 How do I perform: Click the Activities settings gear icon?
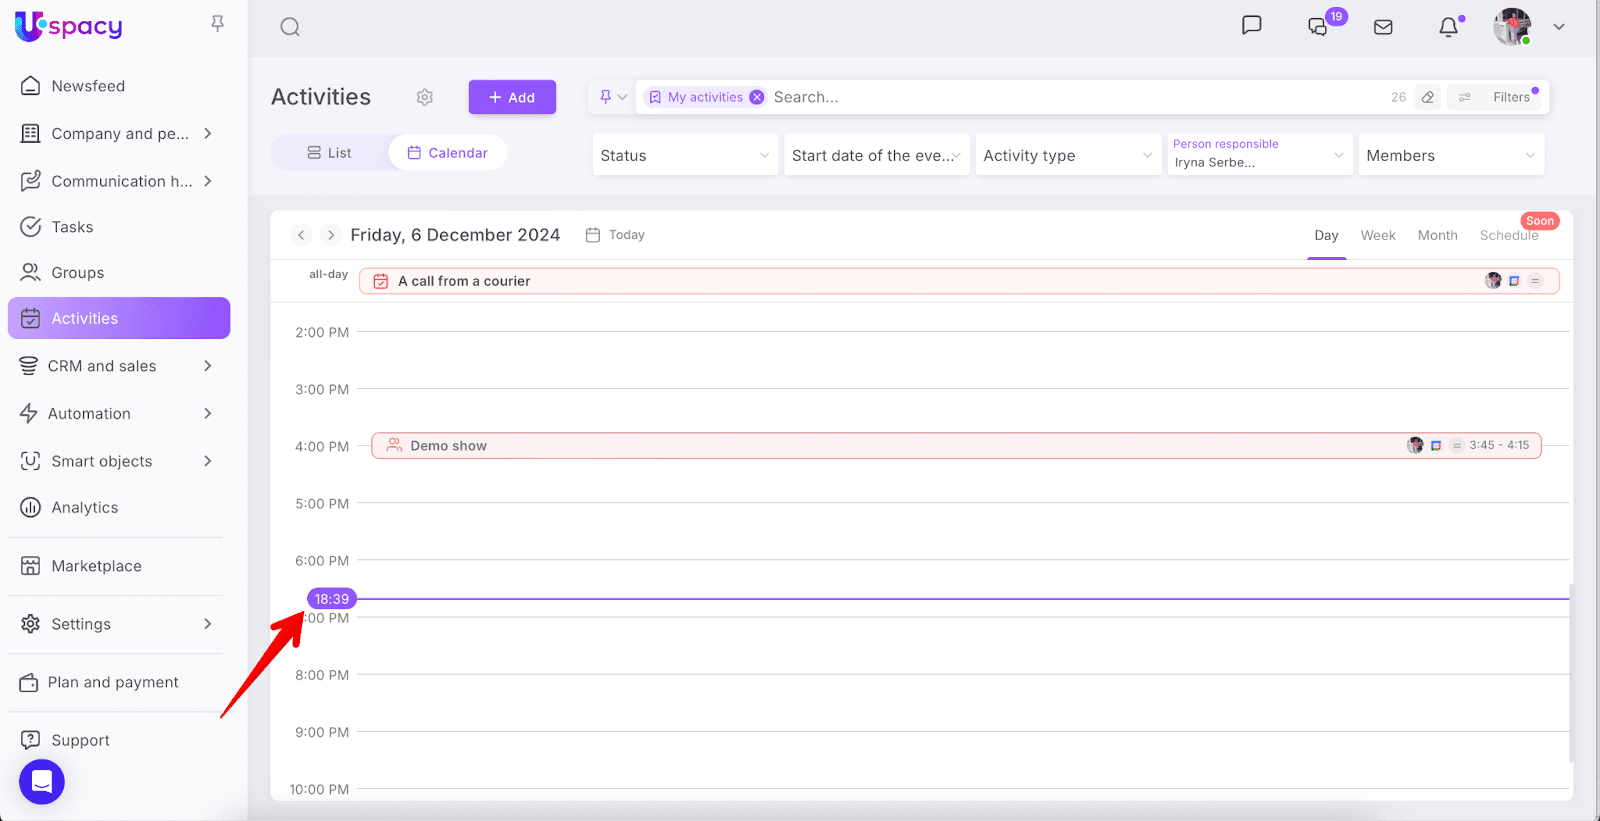[x=425, y=97]
